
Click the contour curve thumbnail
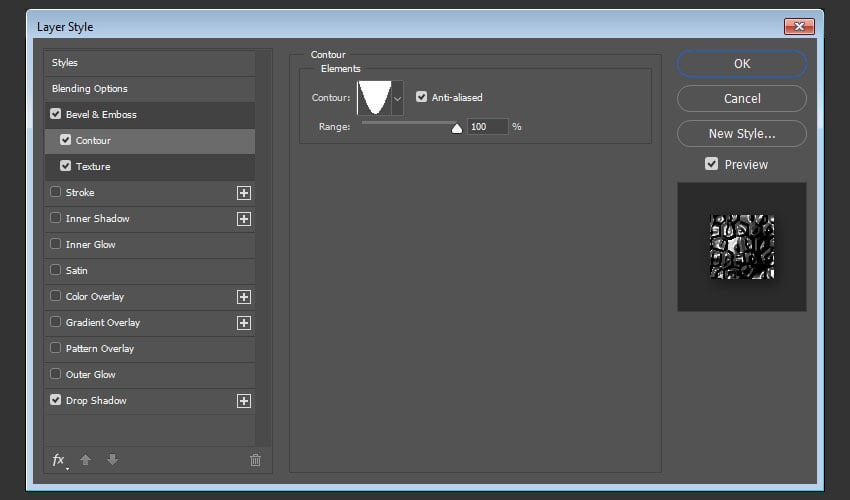pyautogui.click(x=374, y=98)
